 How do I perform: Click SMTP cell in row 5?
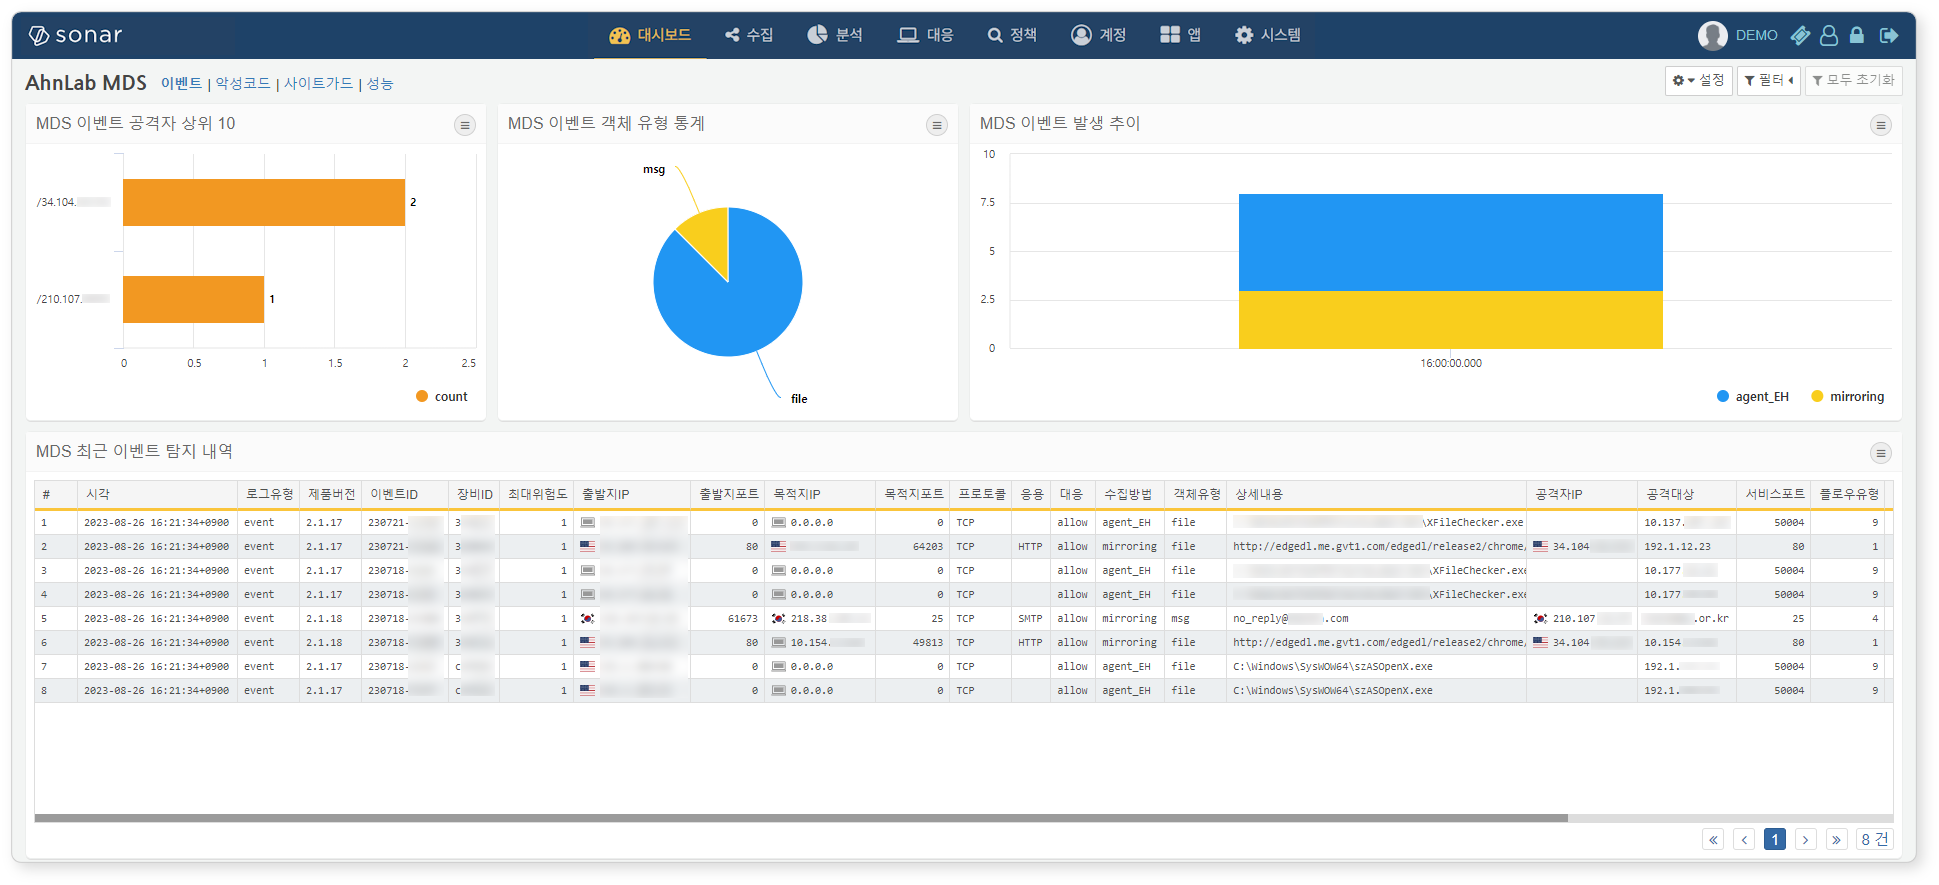point(1030,619)
